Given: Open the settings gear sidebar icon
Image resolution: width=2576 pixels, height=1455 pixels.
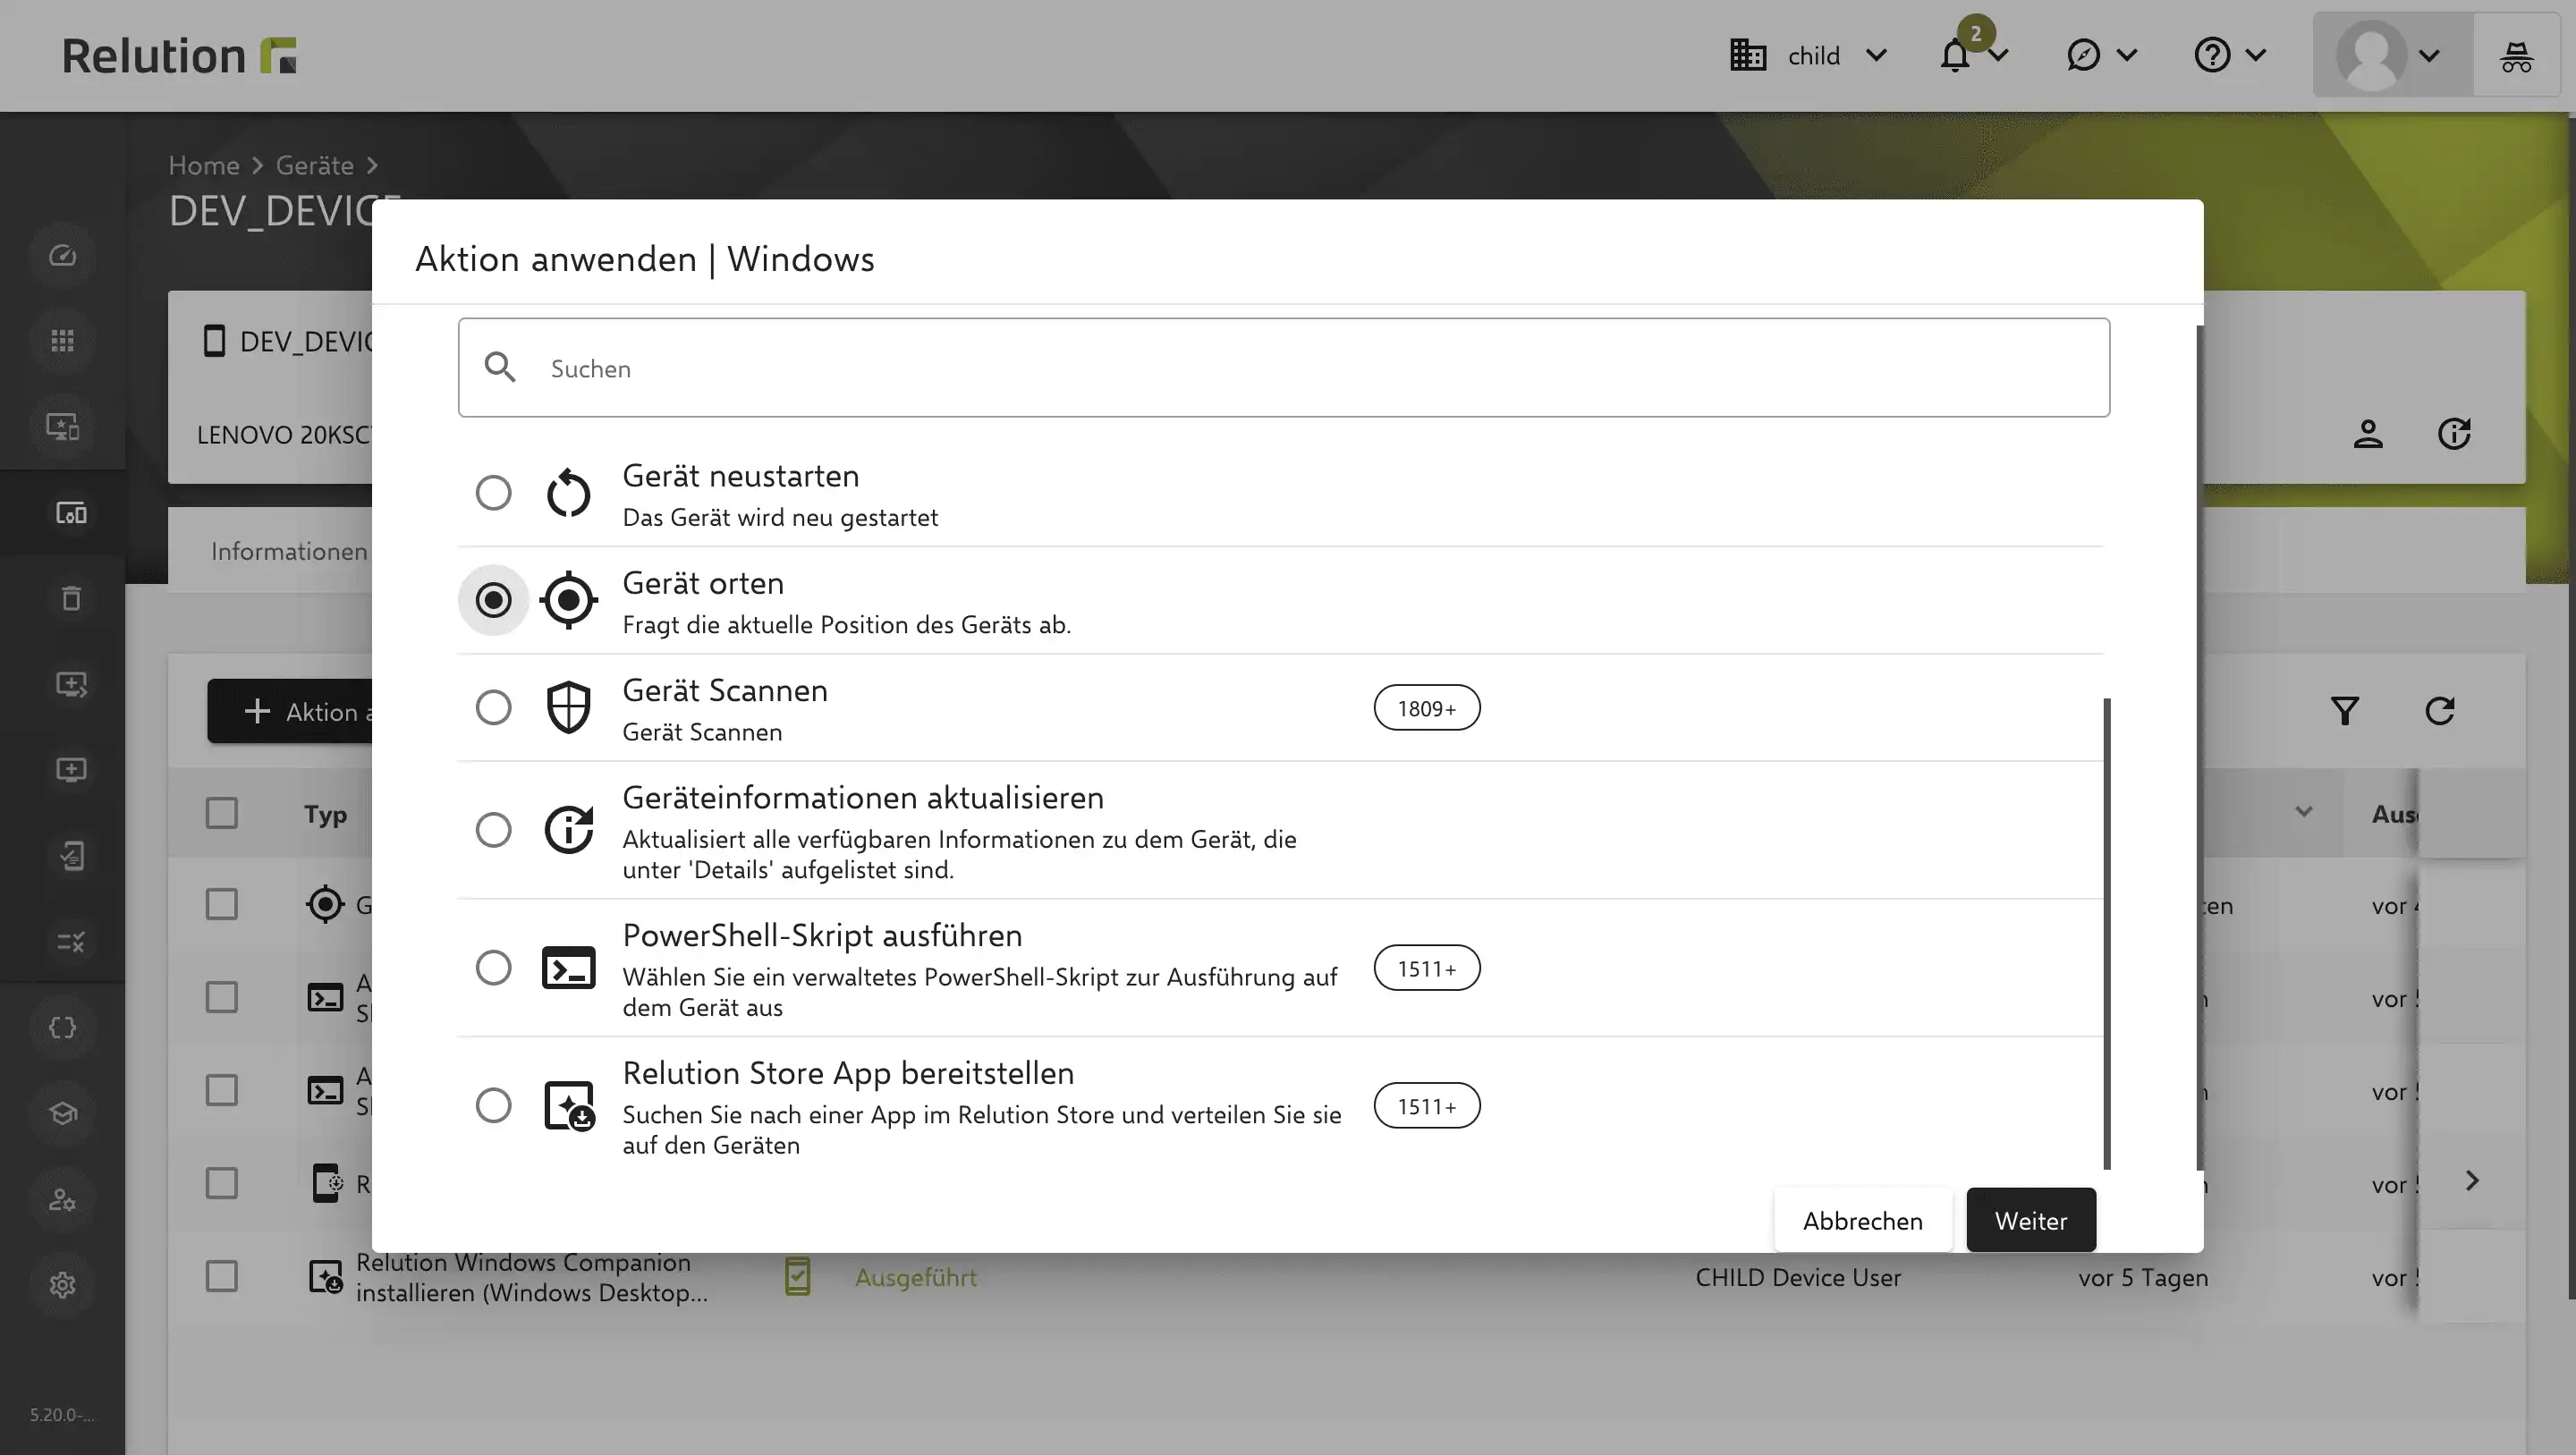Looking at the screenshot, I should click(x=63, y=1285).
